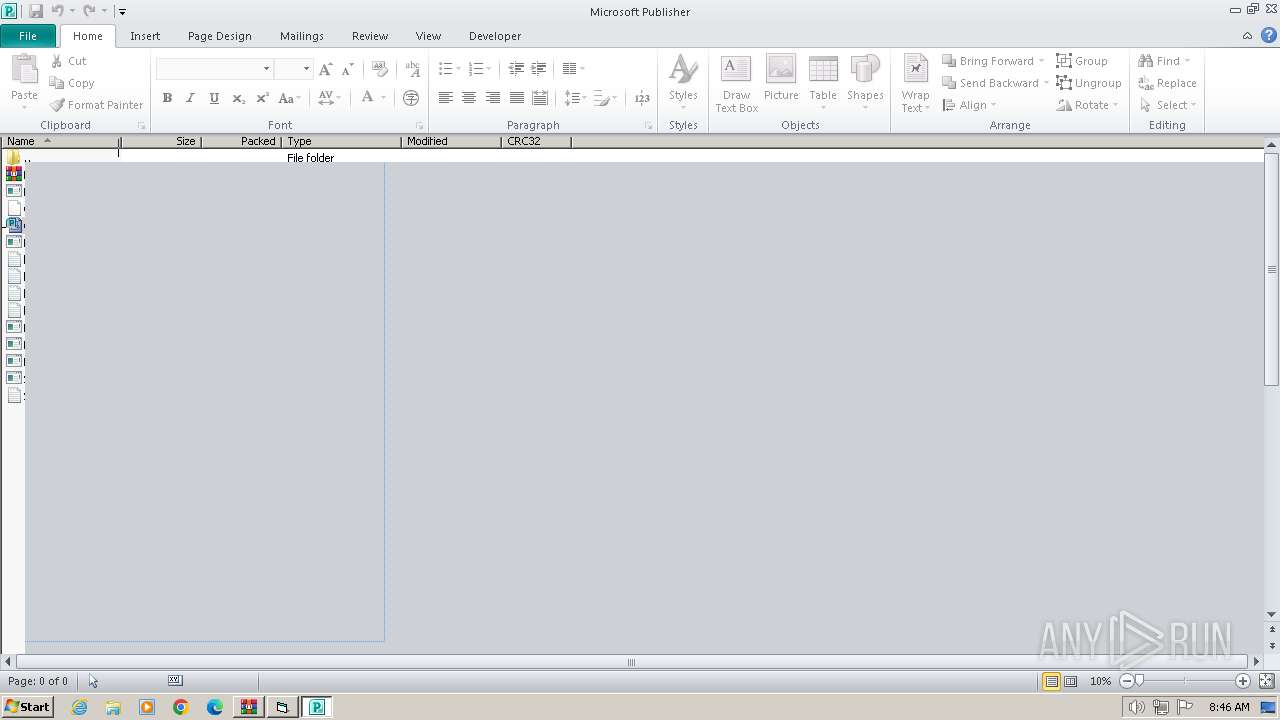Click Draw Text Box
The width and height of the screenshot is (1280, 720).
(736, 84)
